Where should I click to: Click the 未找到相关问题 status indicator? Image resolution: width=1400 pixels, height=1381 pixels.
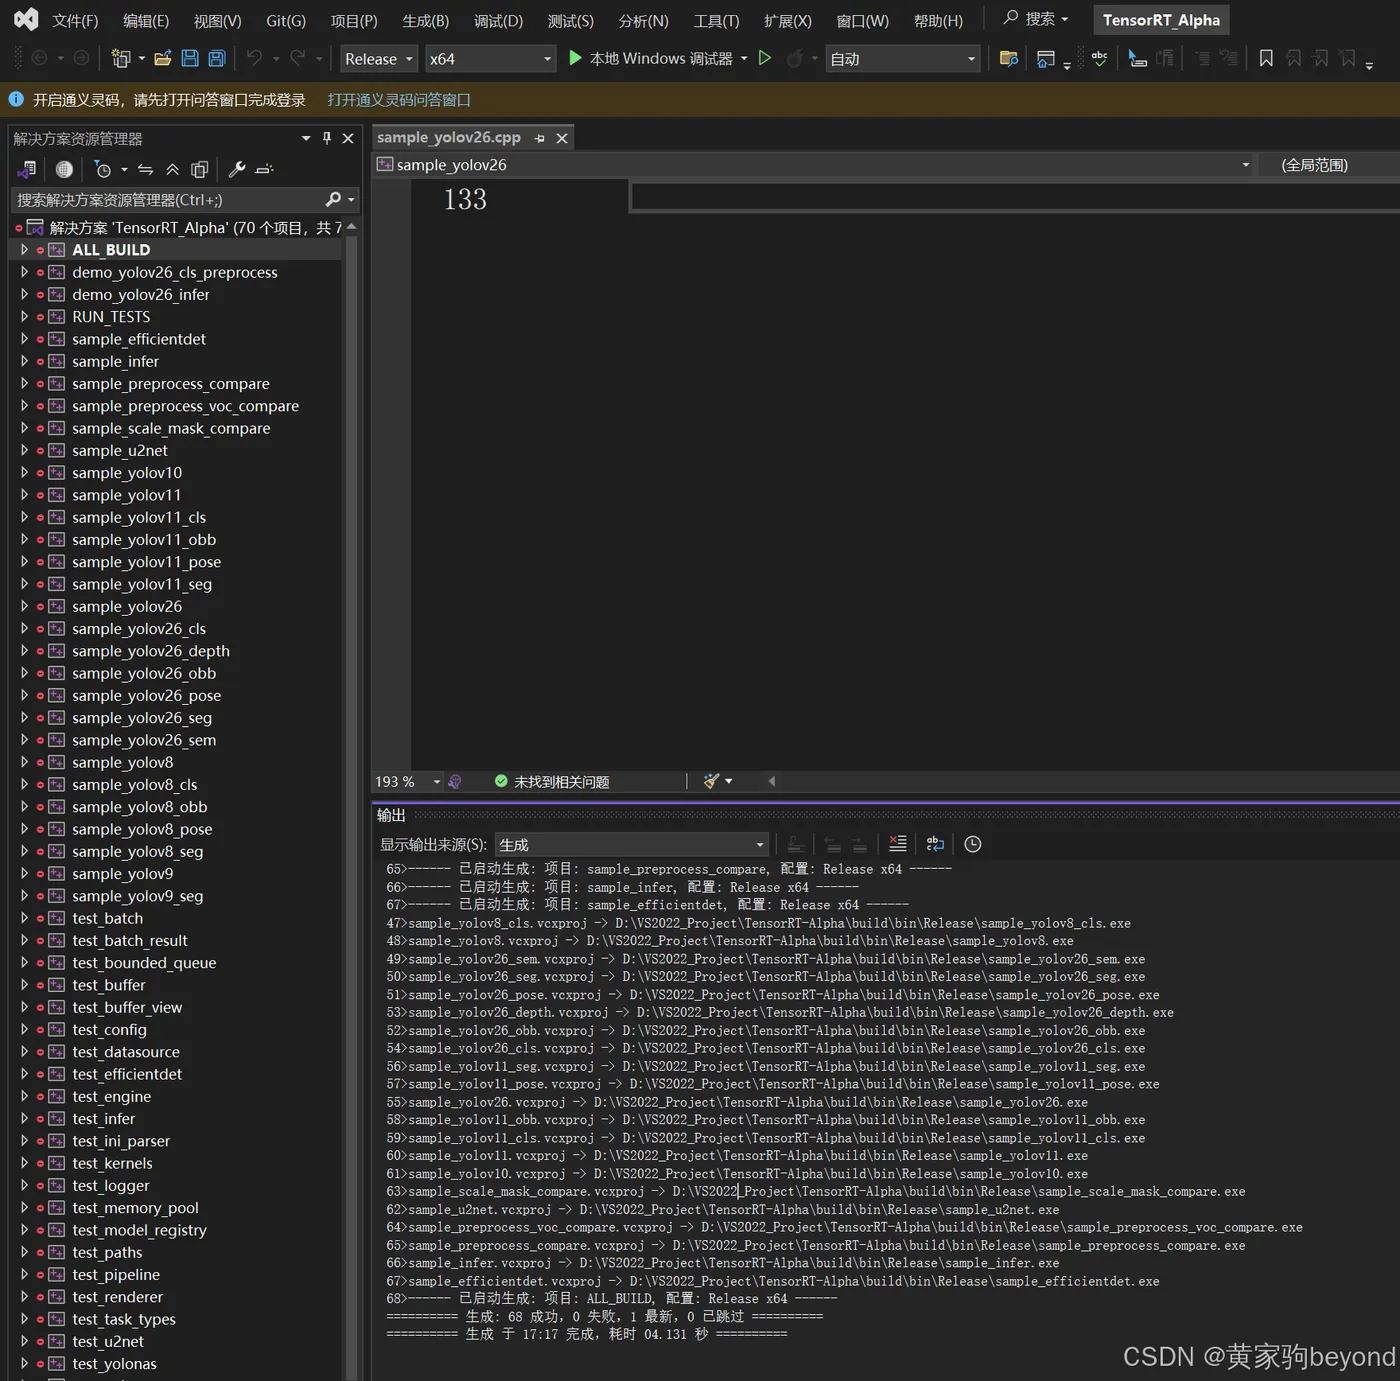pyautogui.click(x=552, y=781)
